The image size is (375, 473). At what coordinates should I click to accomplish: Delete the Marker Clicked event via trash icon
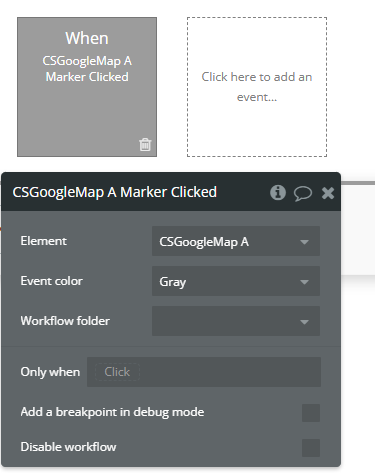(145, 144)
